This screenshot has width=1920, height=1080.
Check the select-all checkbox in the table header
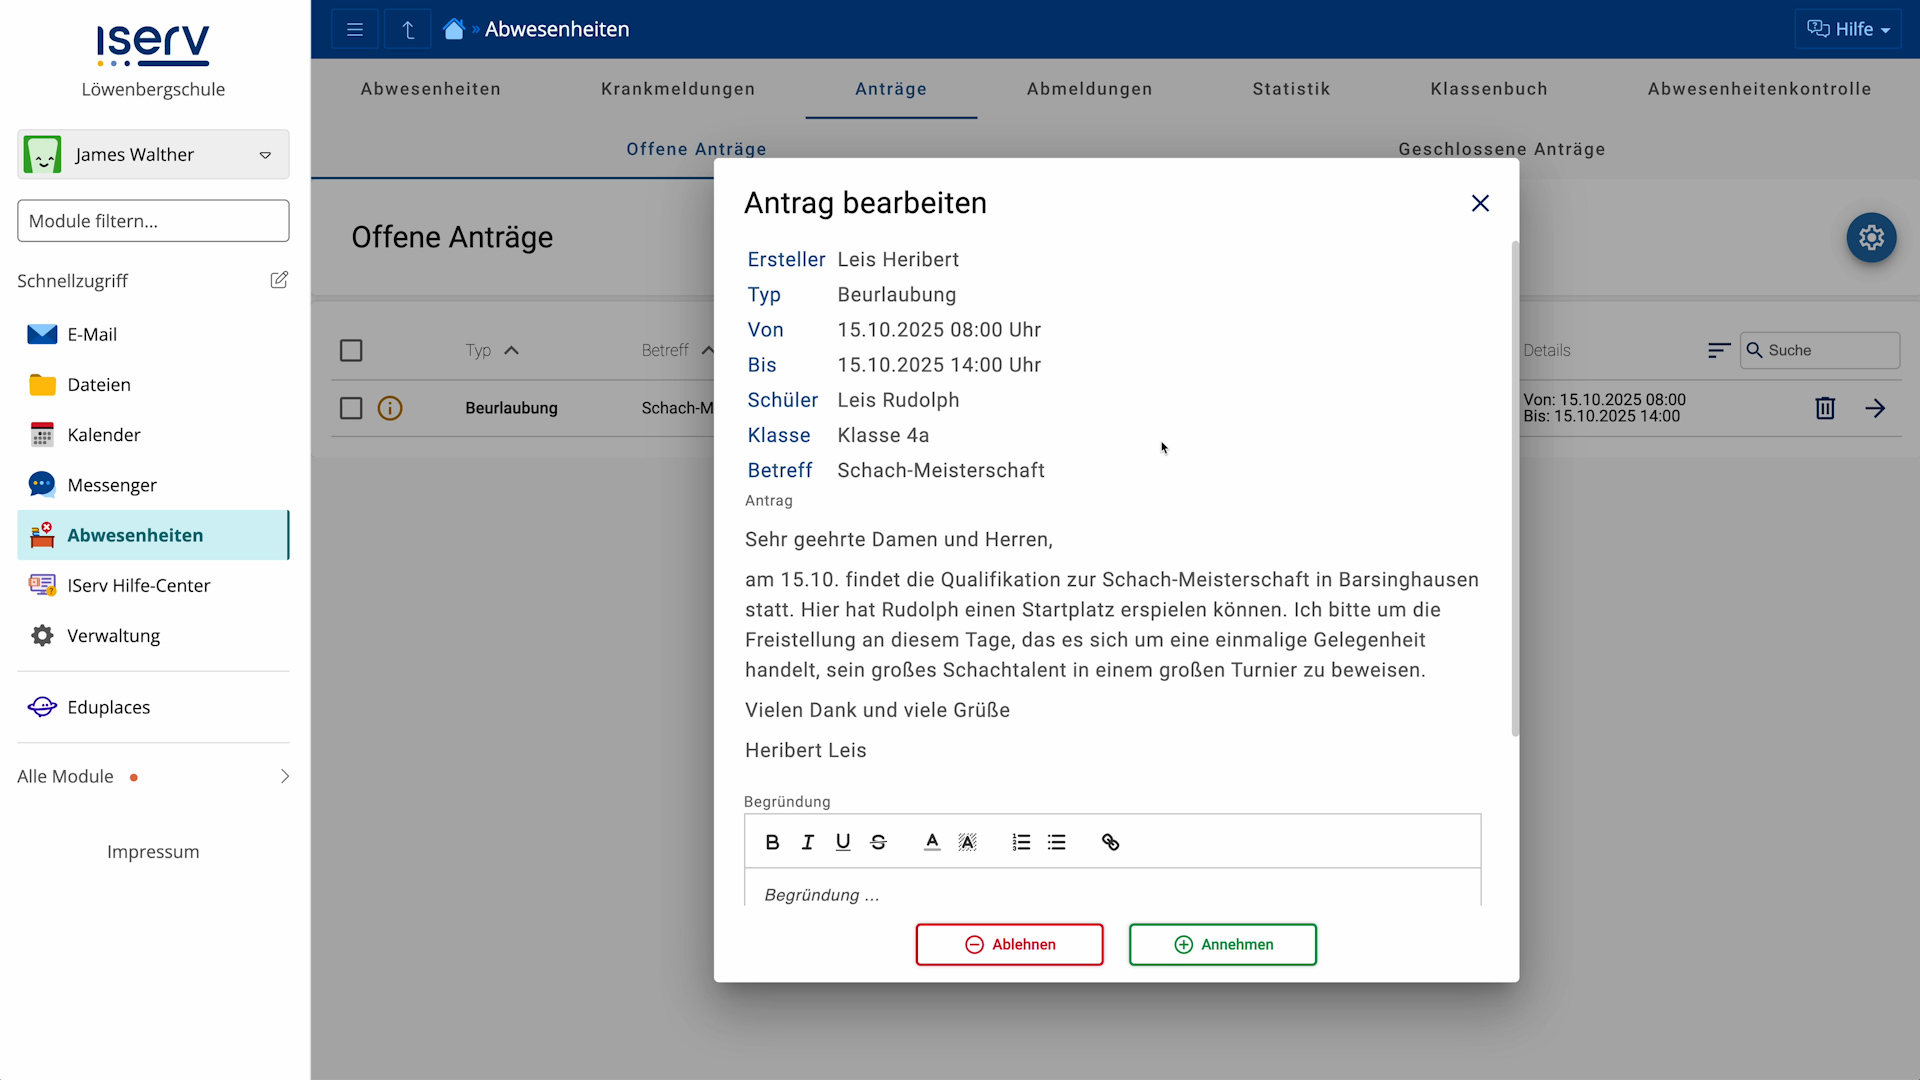pyautogui.click(x=351, y=350)
